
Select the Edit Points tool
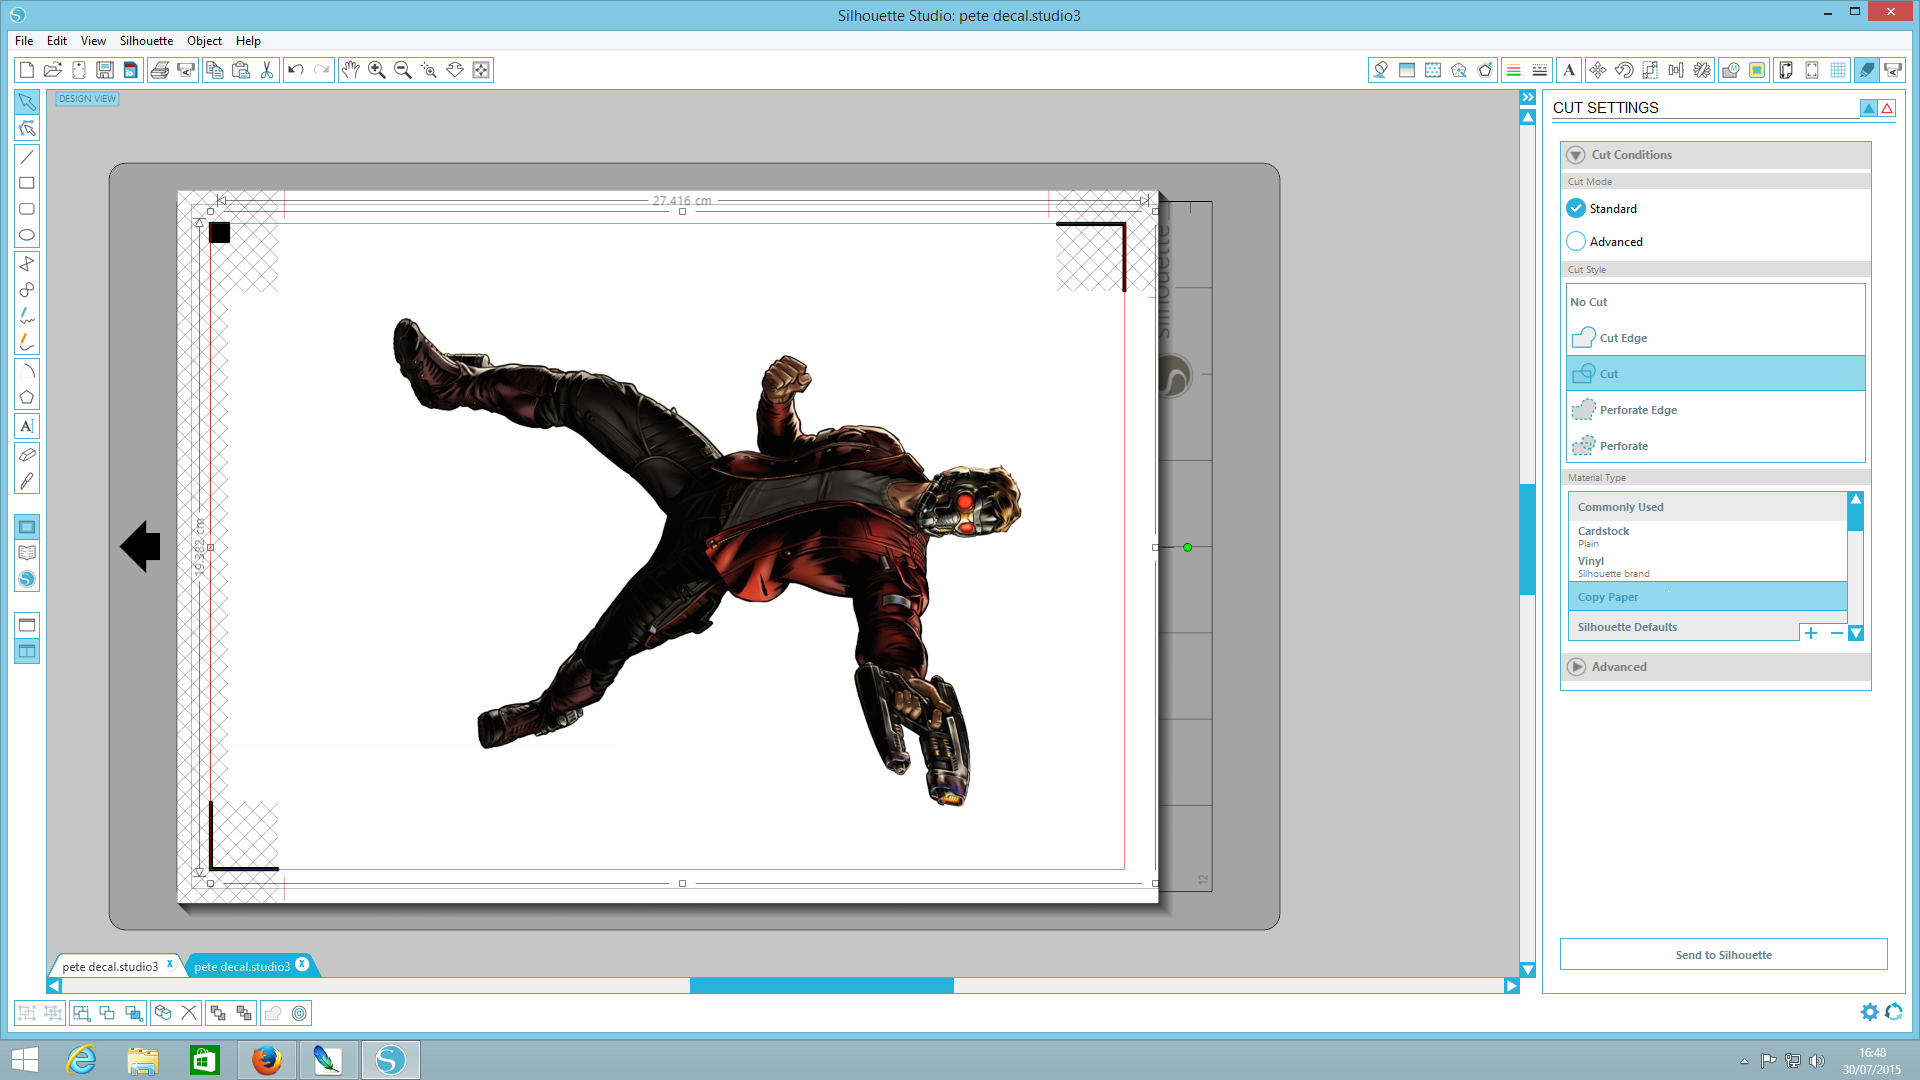[x=27, y=128]
